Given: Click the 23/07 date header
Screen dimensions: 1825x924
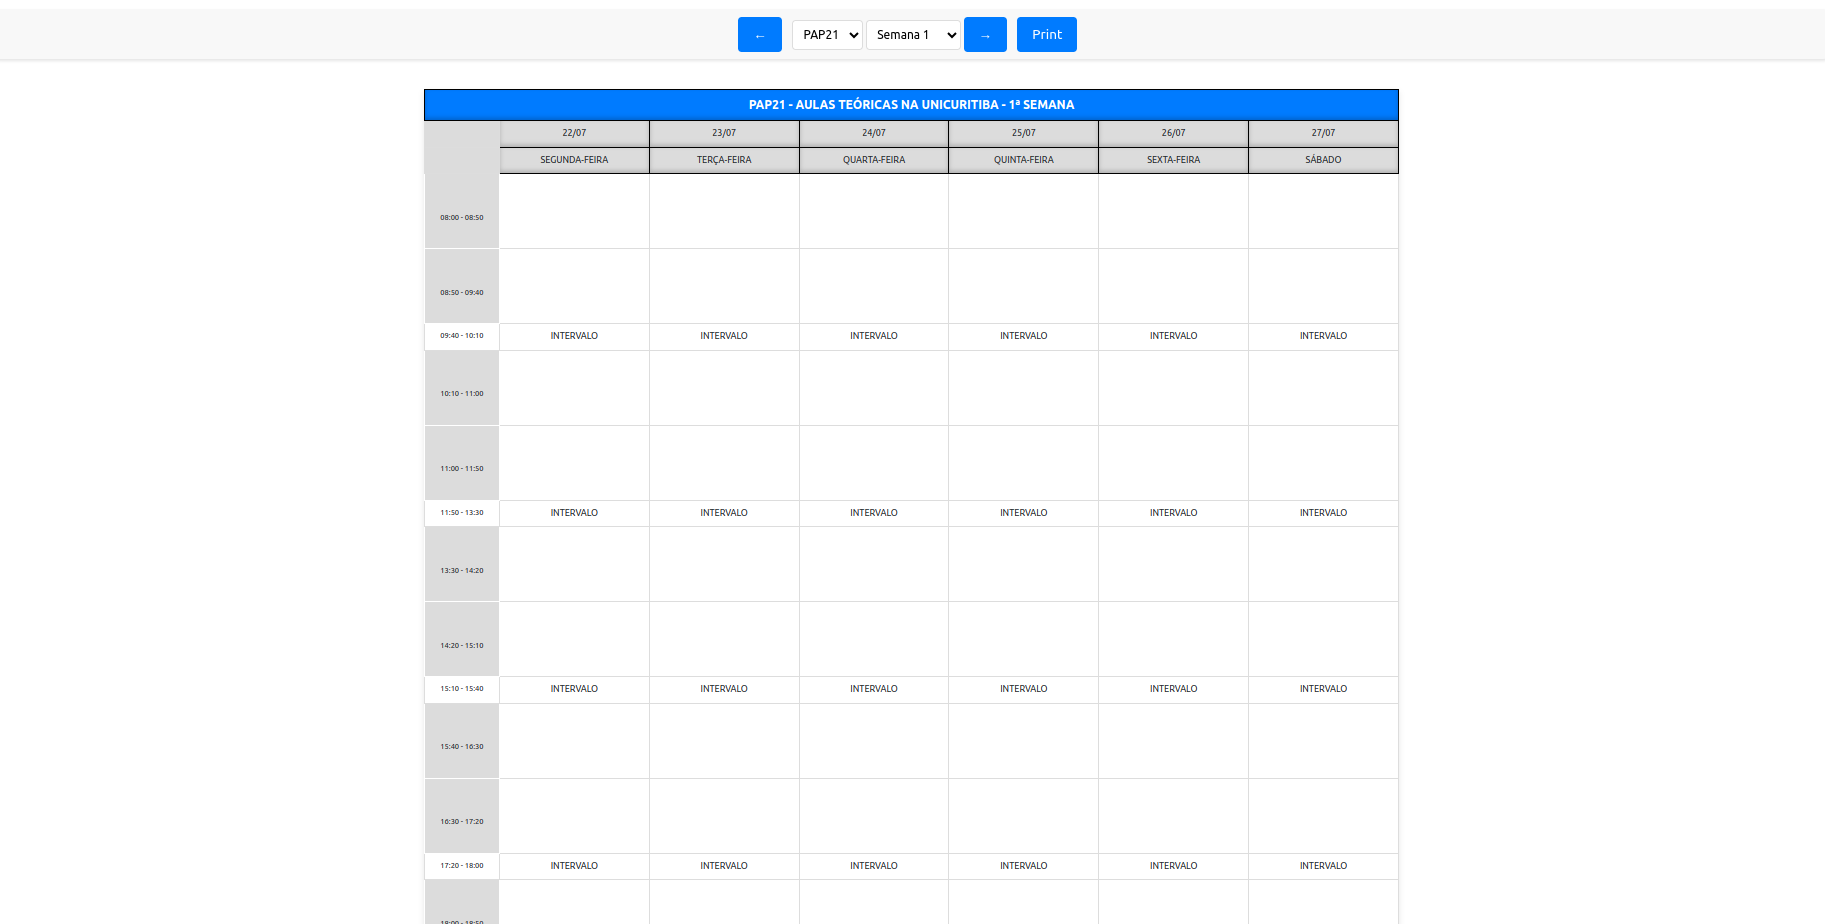Looking at the screenshot, I should (724, 133).
